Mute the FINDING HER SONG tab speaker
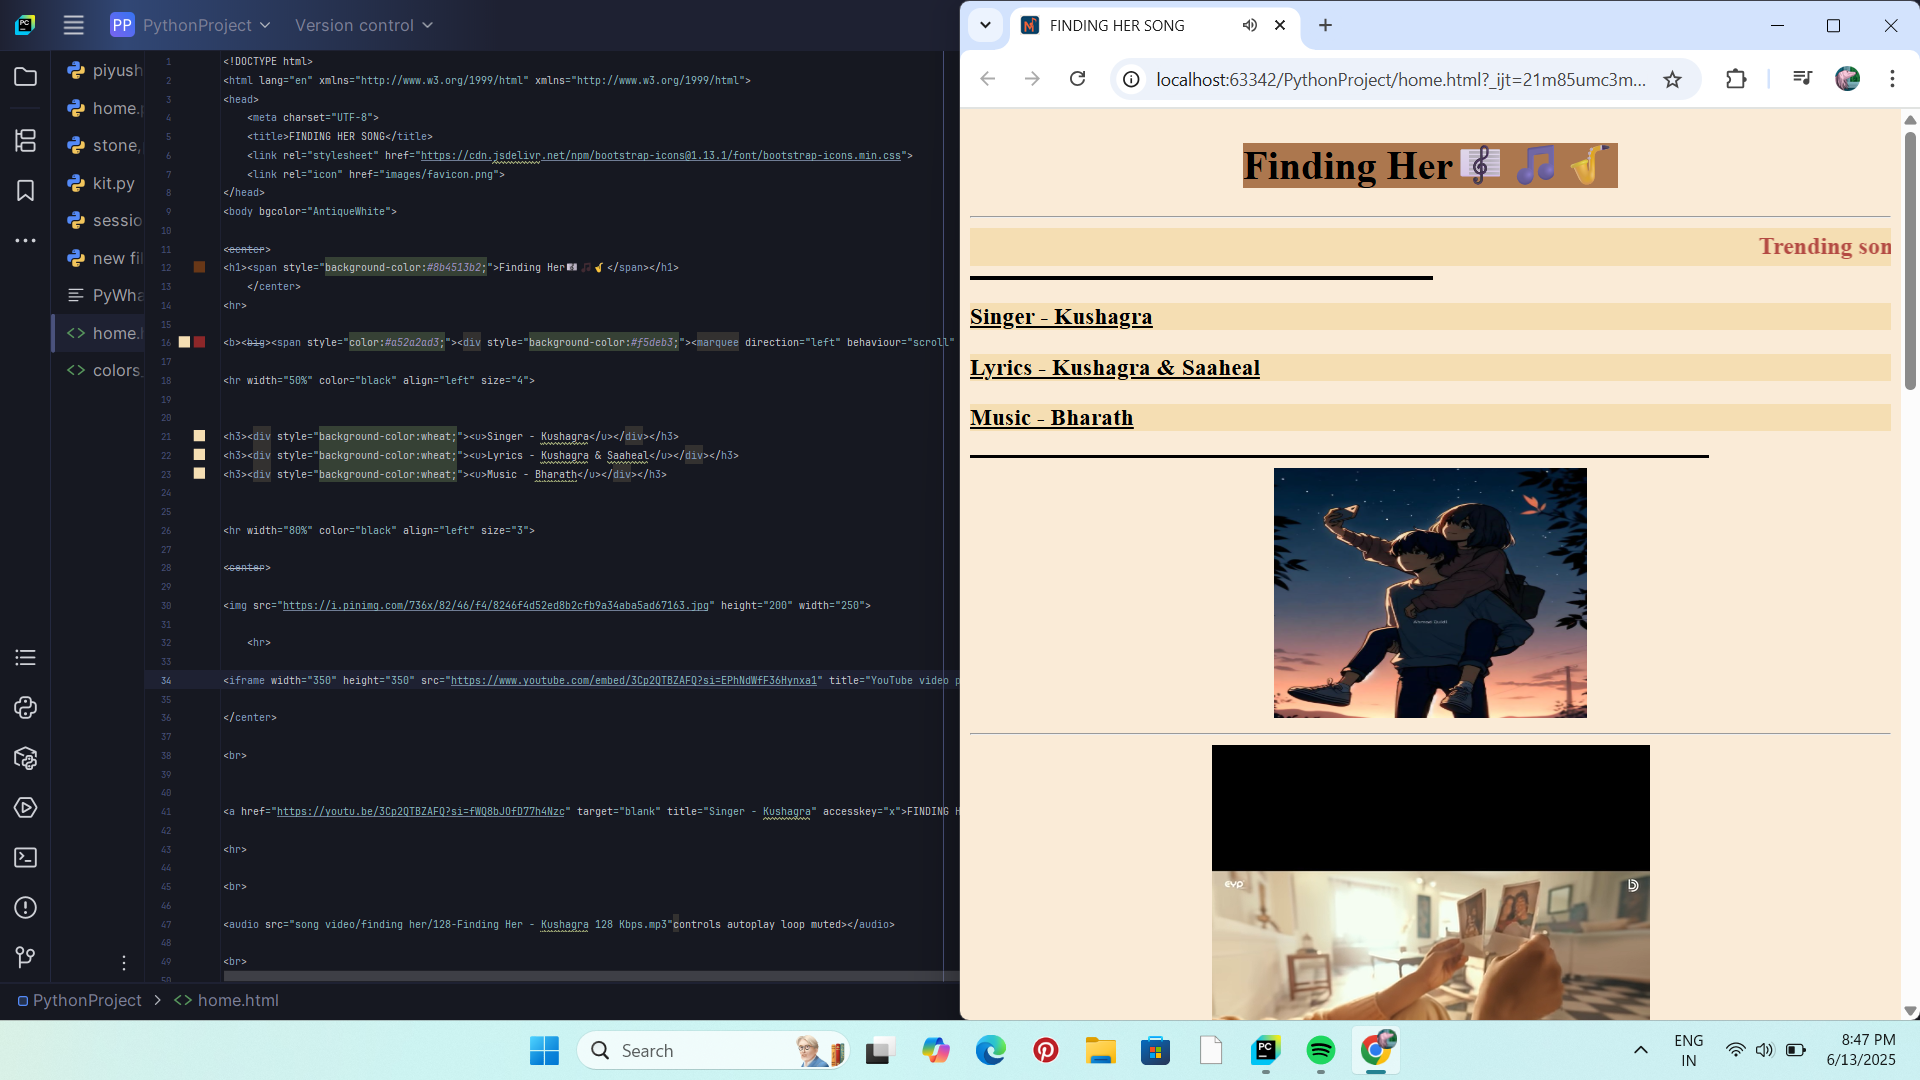Screen dimensions: 1920x1080 (x=1249, y=25)
